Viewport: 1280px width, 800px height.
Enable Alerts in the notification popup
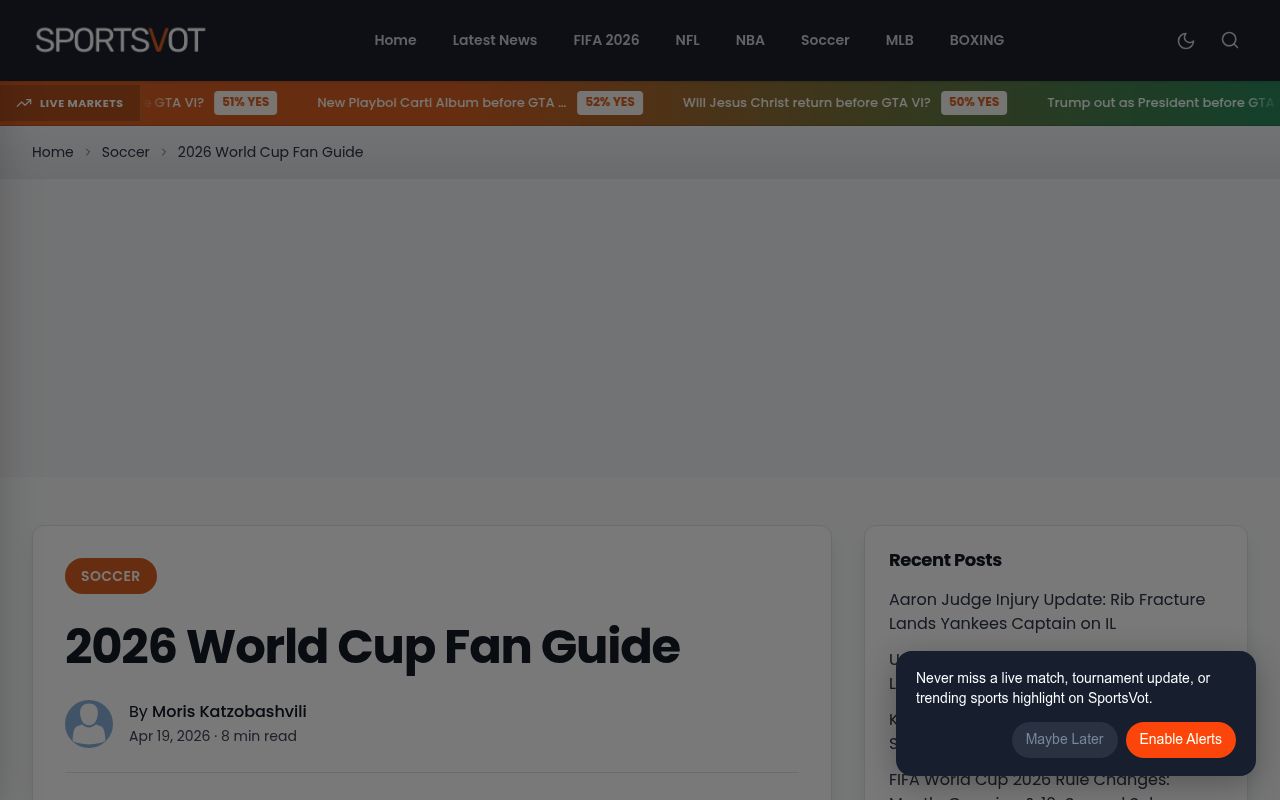coord(1181,739)
